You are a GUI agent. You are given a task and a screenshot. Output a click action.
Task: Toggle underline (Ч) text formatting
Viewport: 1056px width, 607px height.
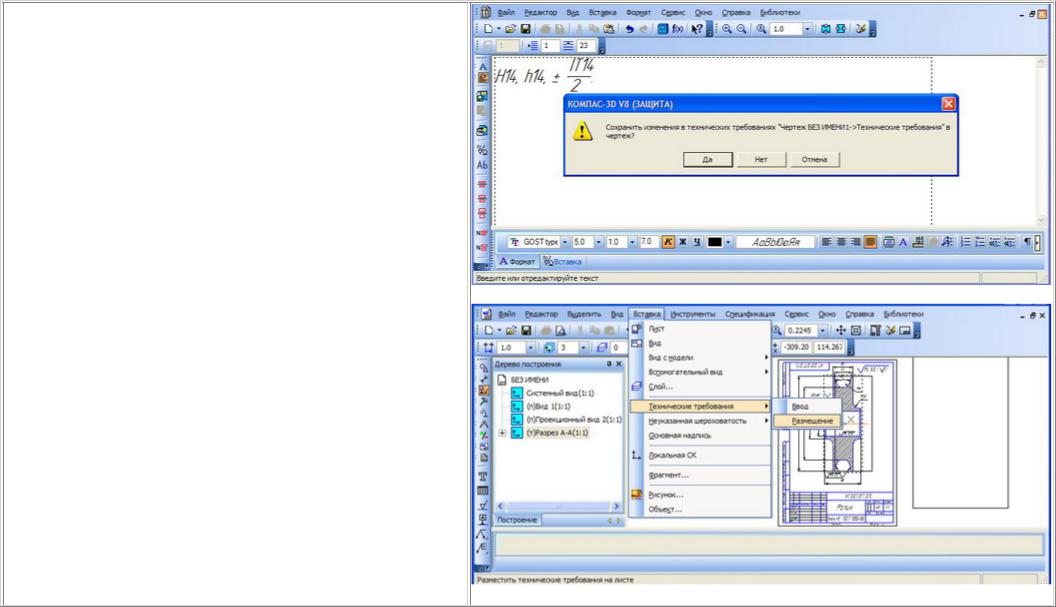[x=696, y=242]
